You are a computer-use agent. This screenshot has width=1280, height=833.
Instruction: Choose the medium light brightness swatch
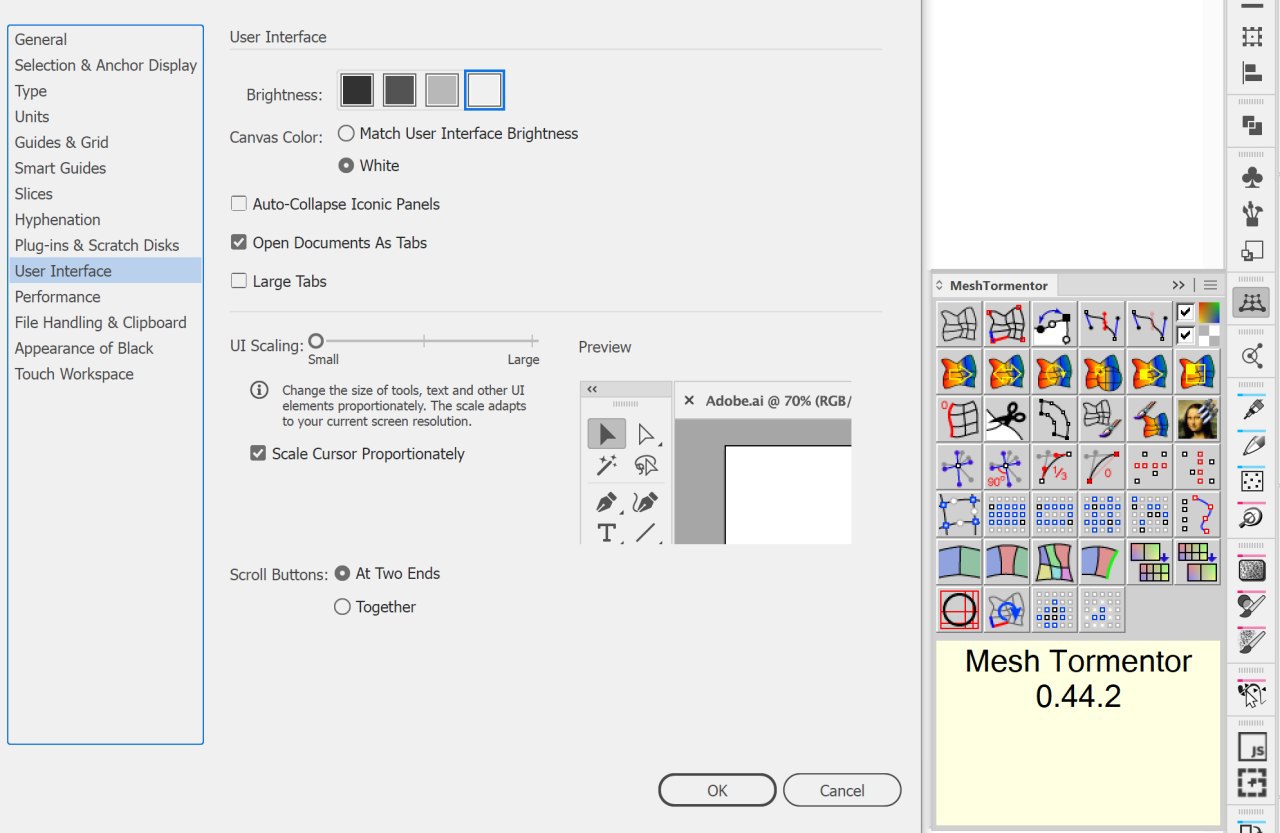tap(442, 90)
